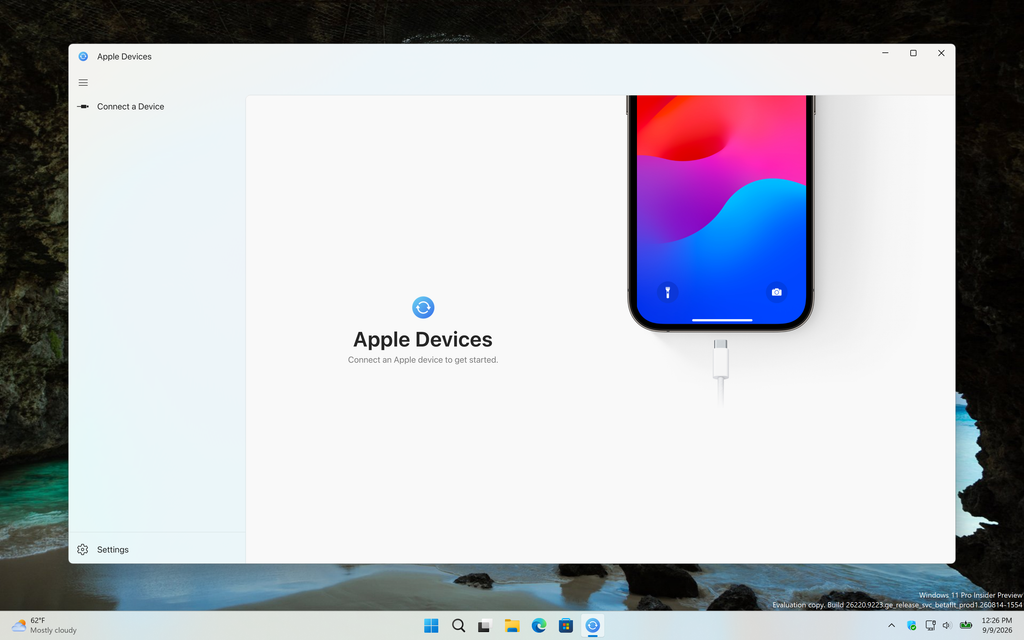Click the Apple Devices title bar app icon
1024x640 pixels.
pos(83,56)
